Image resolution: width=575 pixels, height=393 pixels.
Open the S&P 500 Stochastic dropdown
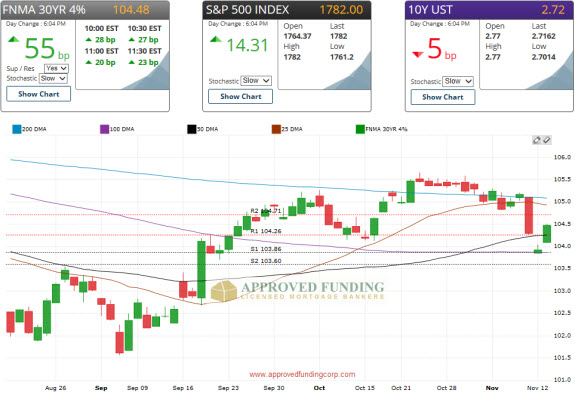[x=256, y=81]
